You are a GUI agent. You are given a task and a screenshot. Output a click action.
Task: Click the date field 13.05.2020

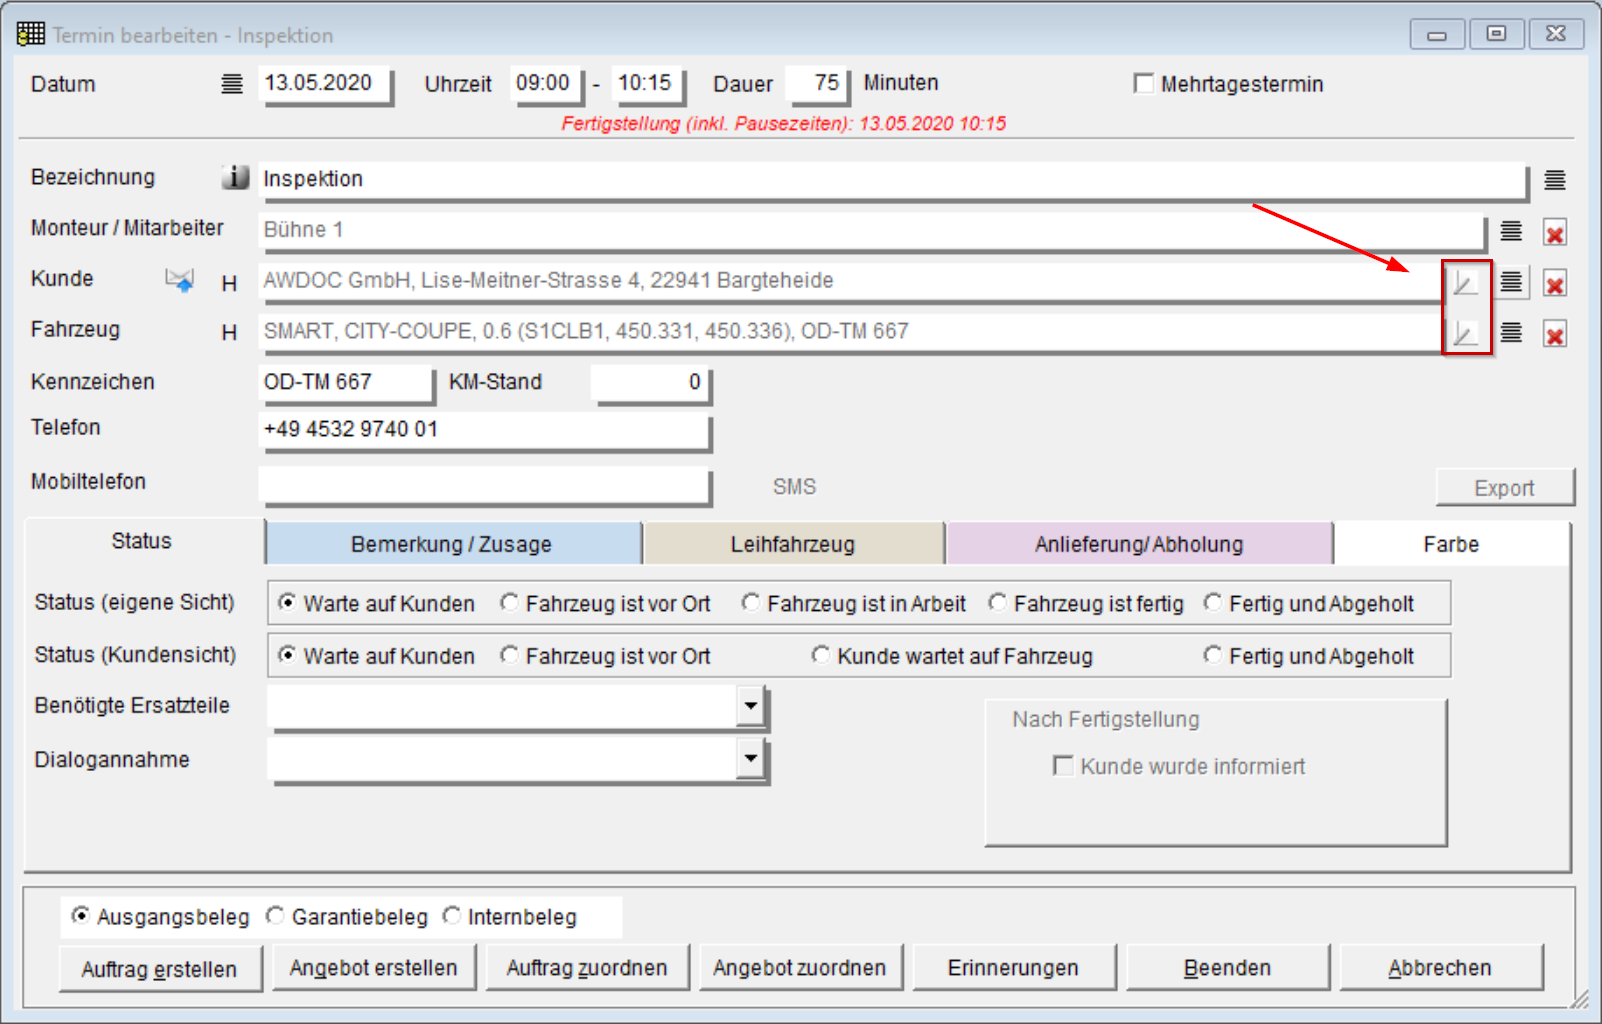tap(324, 84)
